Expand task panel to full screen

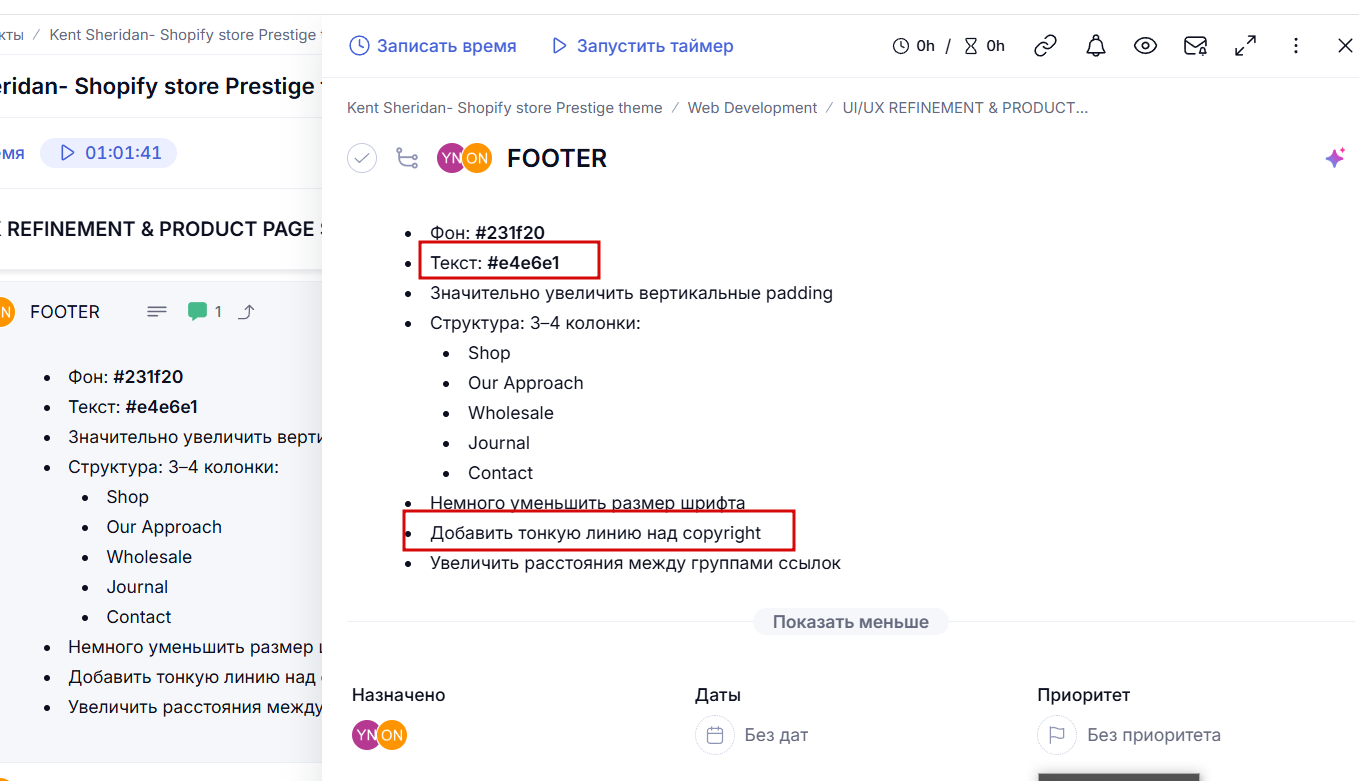(1245, 46)
